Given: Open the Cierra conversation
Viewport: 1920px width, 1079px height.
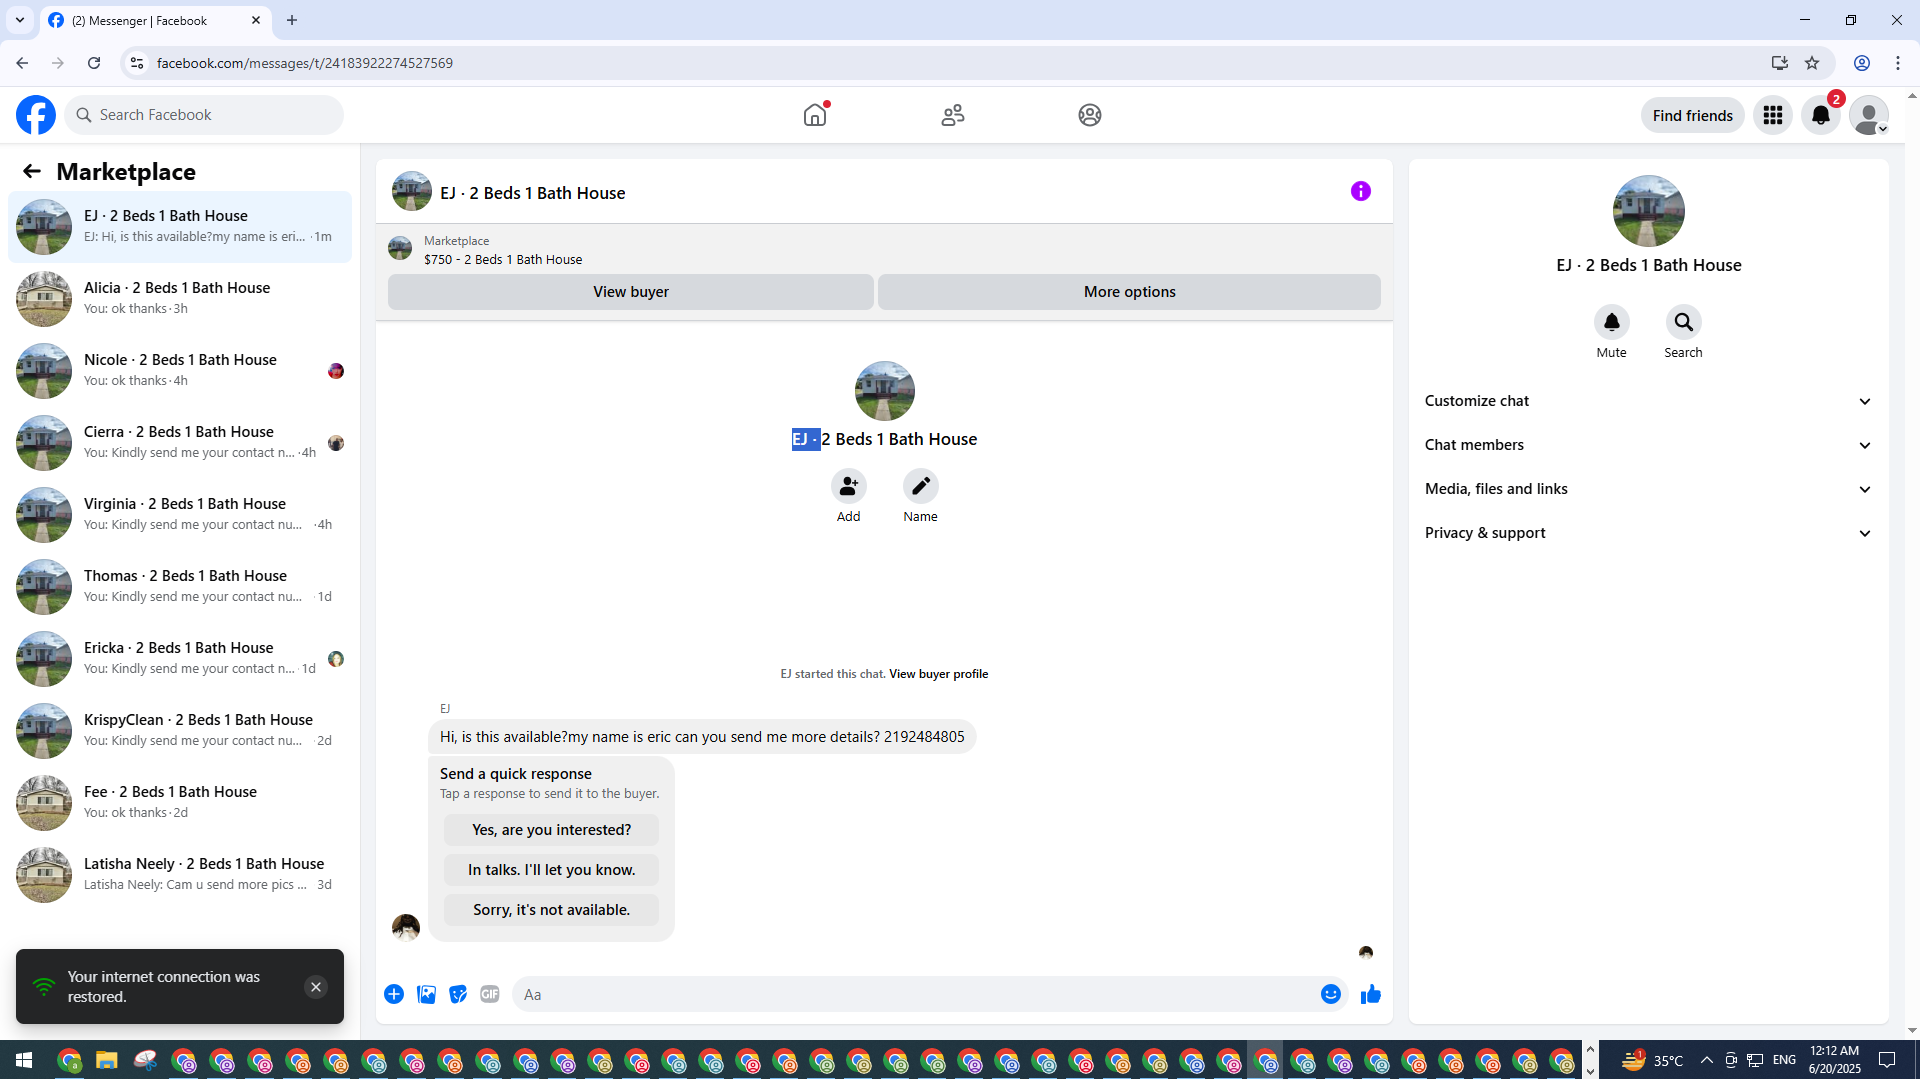Looking at the screenshot, I should (x=180, y=442).
